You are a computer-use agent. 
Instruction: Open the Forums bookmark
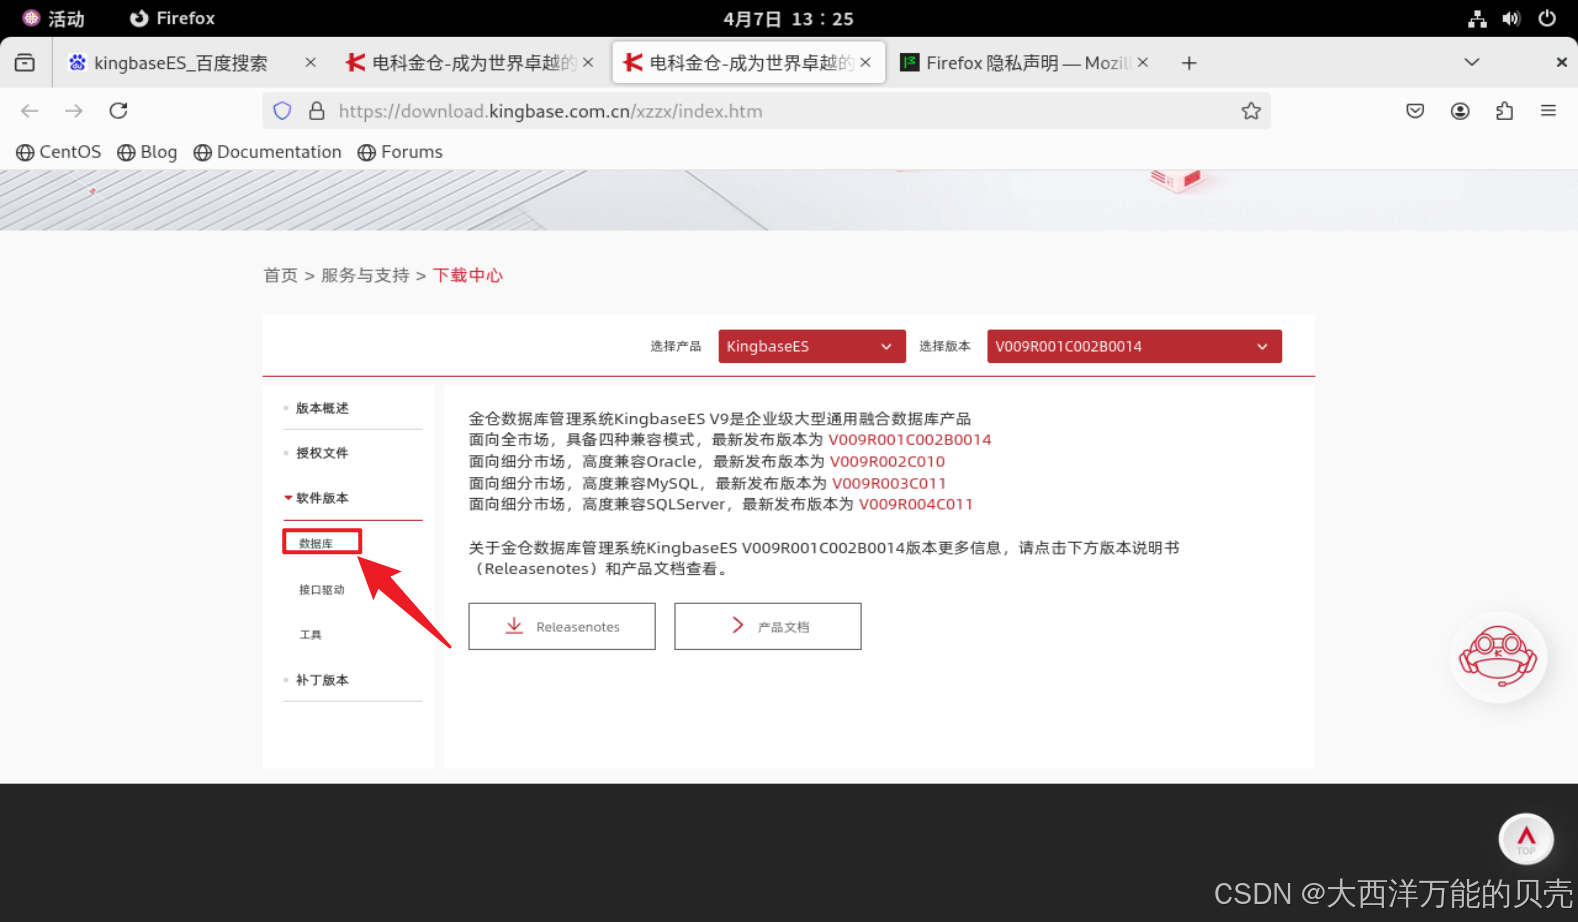400,152
